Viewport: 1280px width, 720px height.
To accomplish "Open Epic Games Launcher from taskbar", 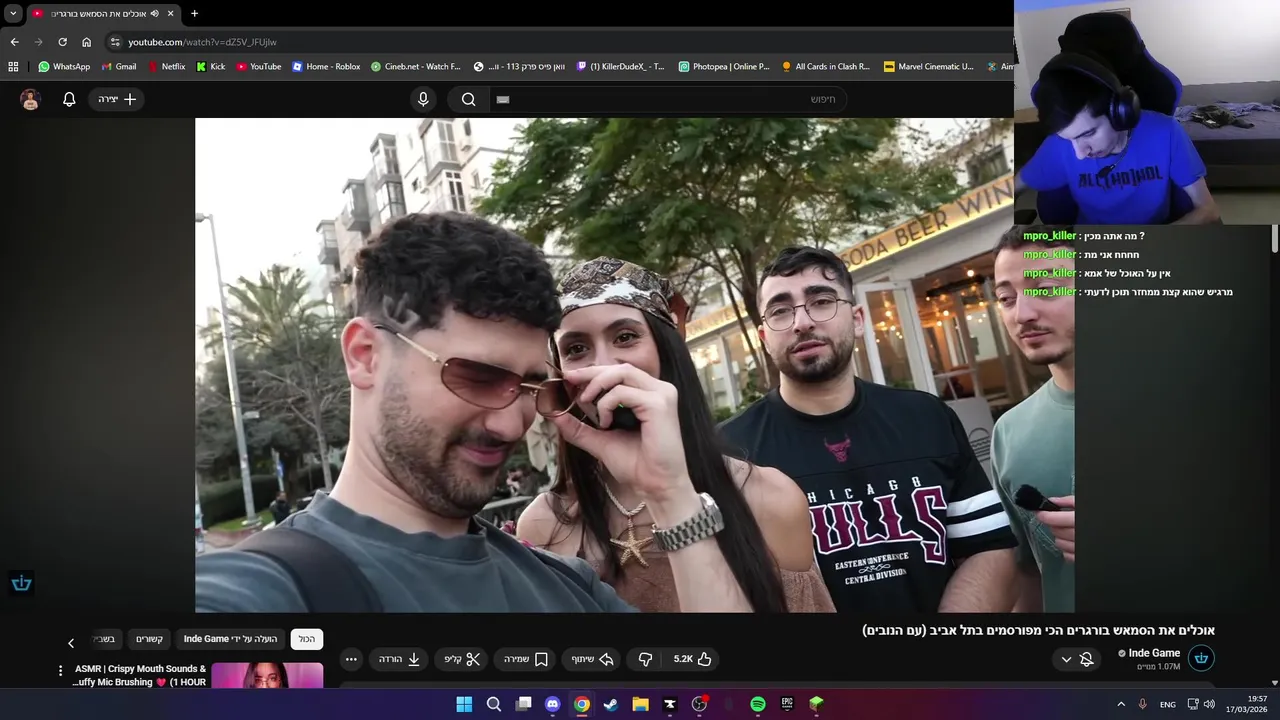I will click(787, 704).
